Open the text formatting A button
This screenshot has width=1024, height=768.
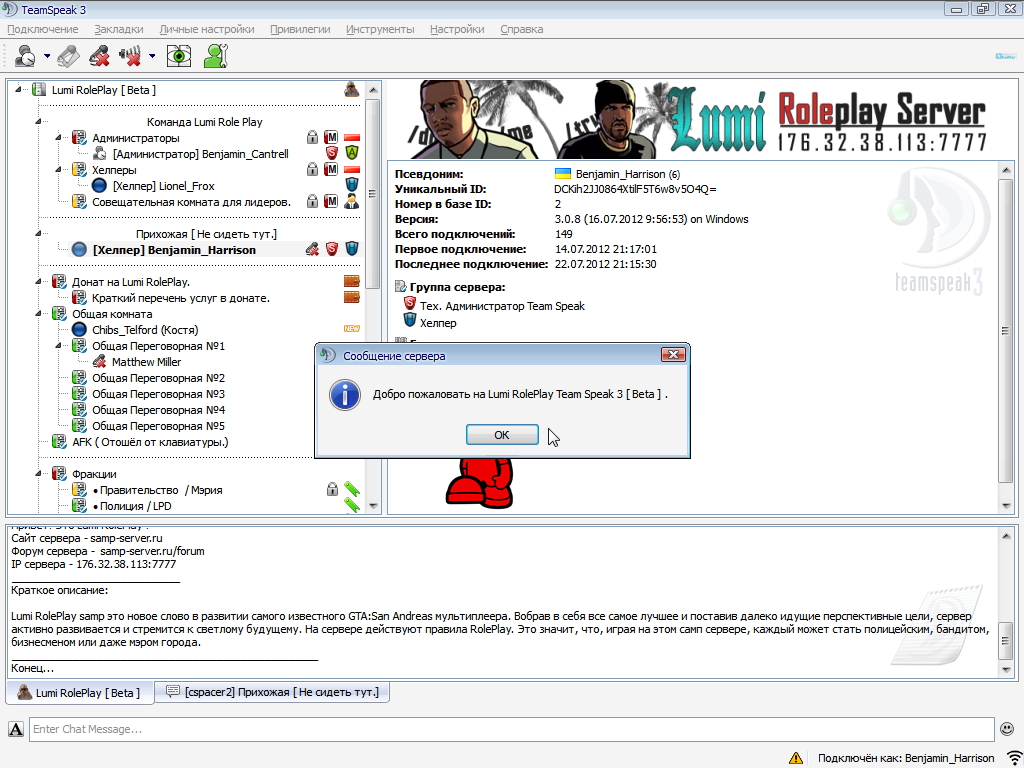16,729
